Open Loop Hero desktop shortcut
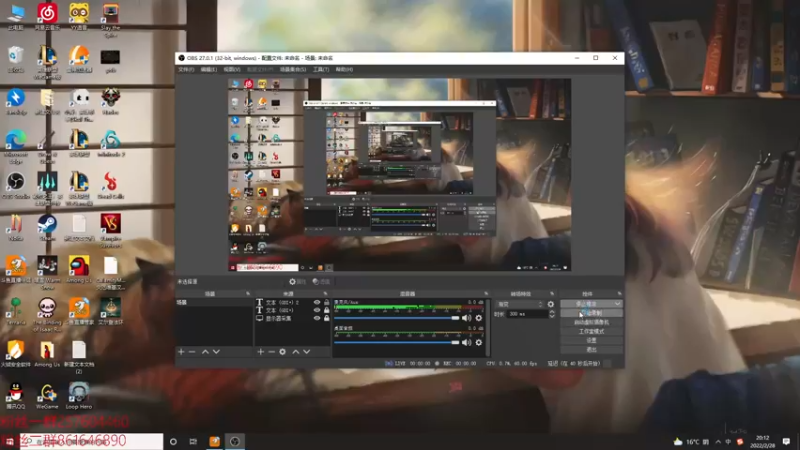The height and width of the screenshot is (450, 800). [x=79, y=396]
